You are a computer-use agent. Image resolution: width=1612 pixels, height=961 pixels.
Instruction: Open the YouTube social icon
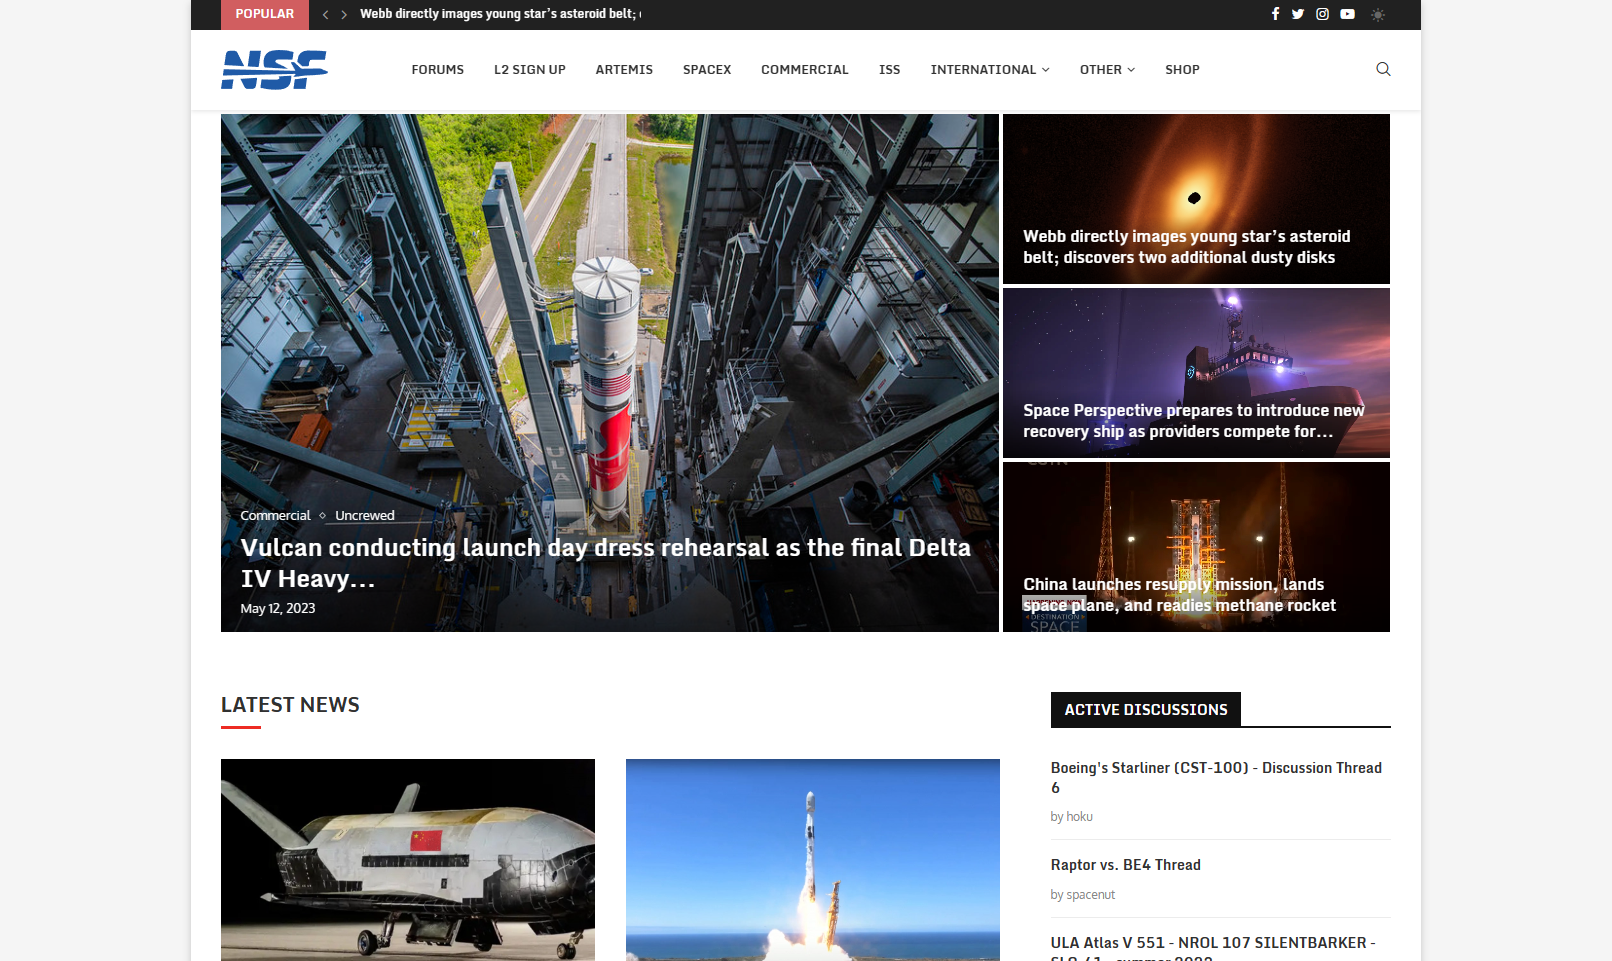coord(1348,14)
